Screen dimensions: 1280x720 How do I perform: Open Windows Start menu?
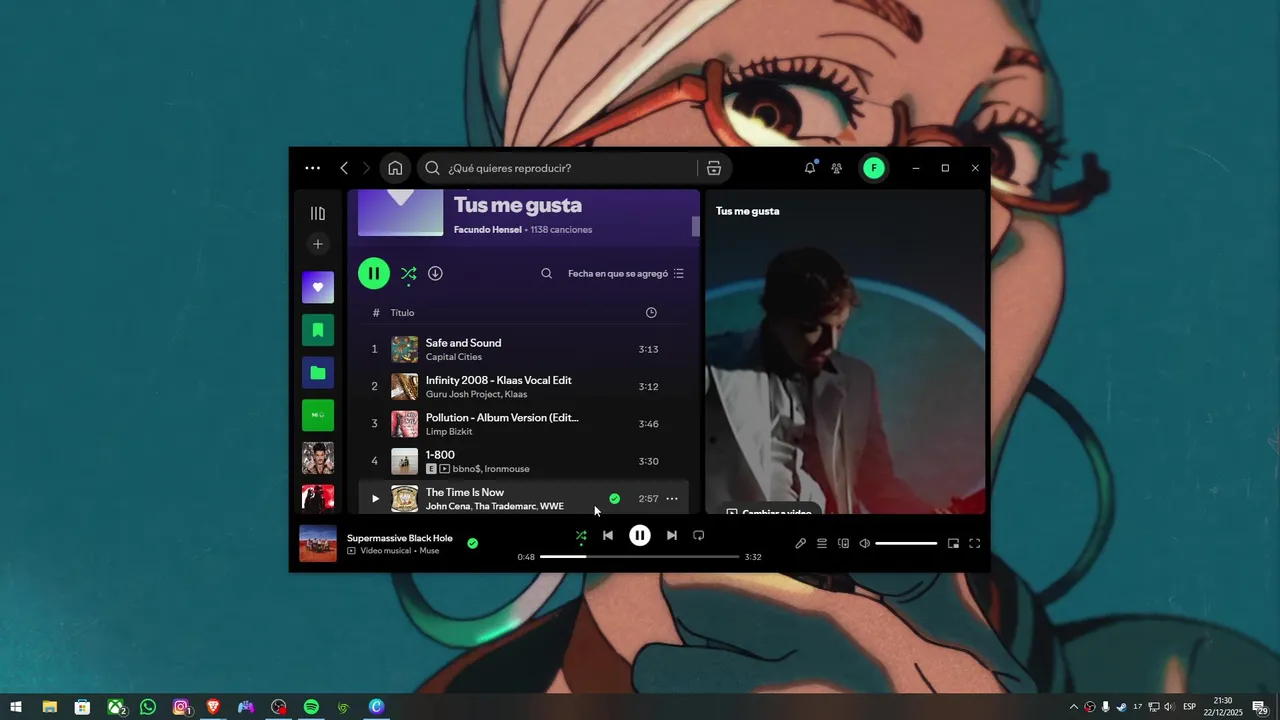[x=16, y=707]
